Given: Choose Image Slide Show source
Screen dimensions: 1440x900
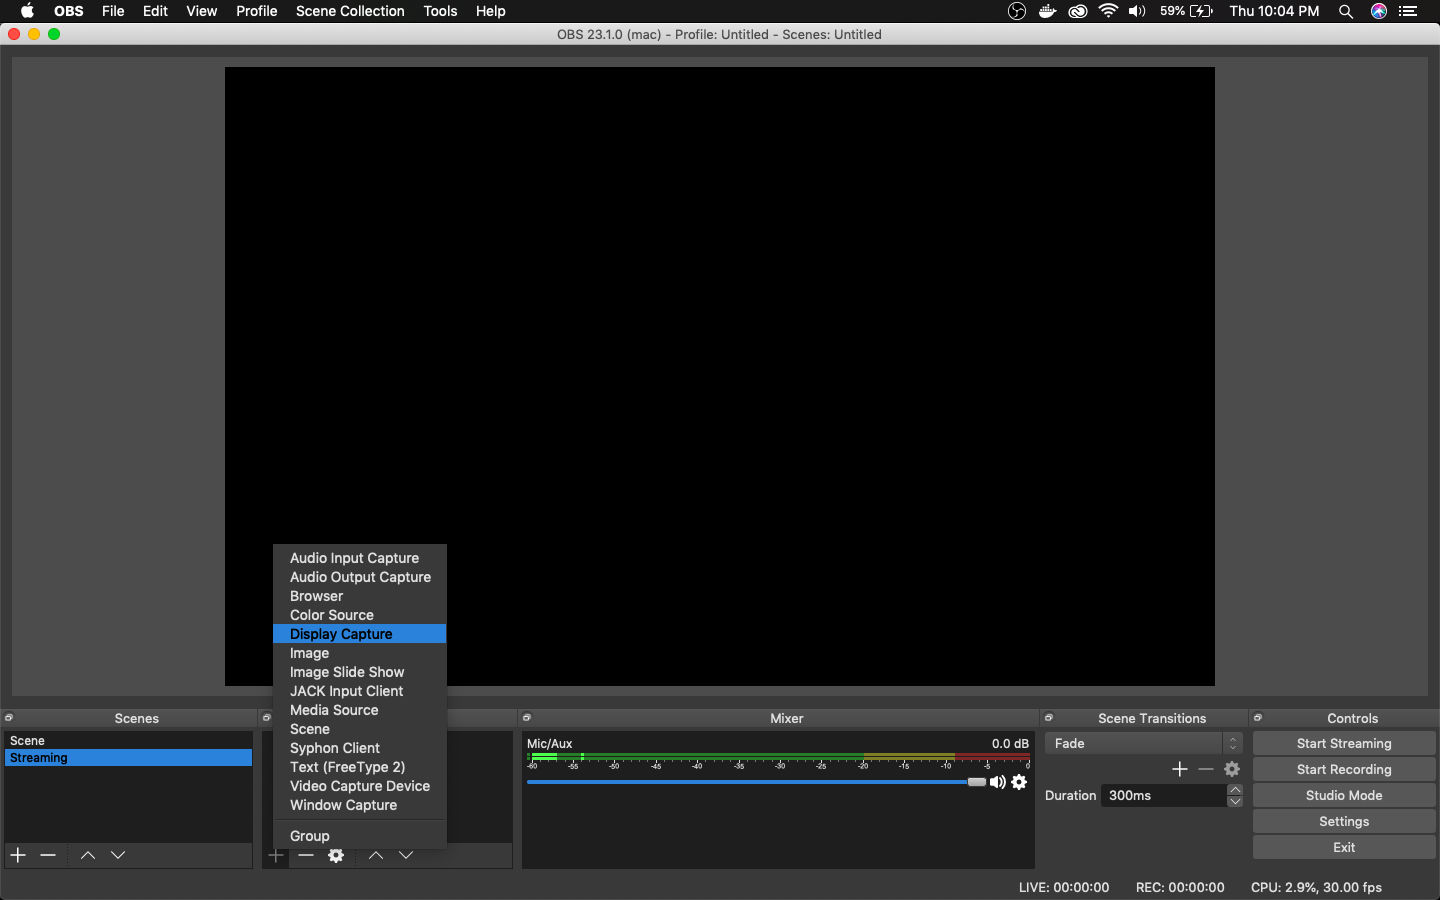Looking at the screenshot, I should [359, 672].
